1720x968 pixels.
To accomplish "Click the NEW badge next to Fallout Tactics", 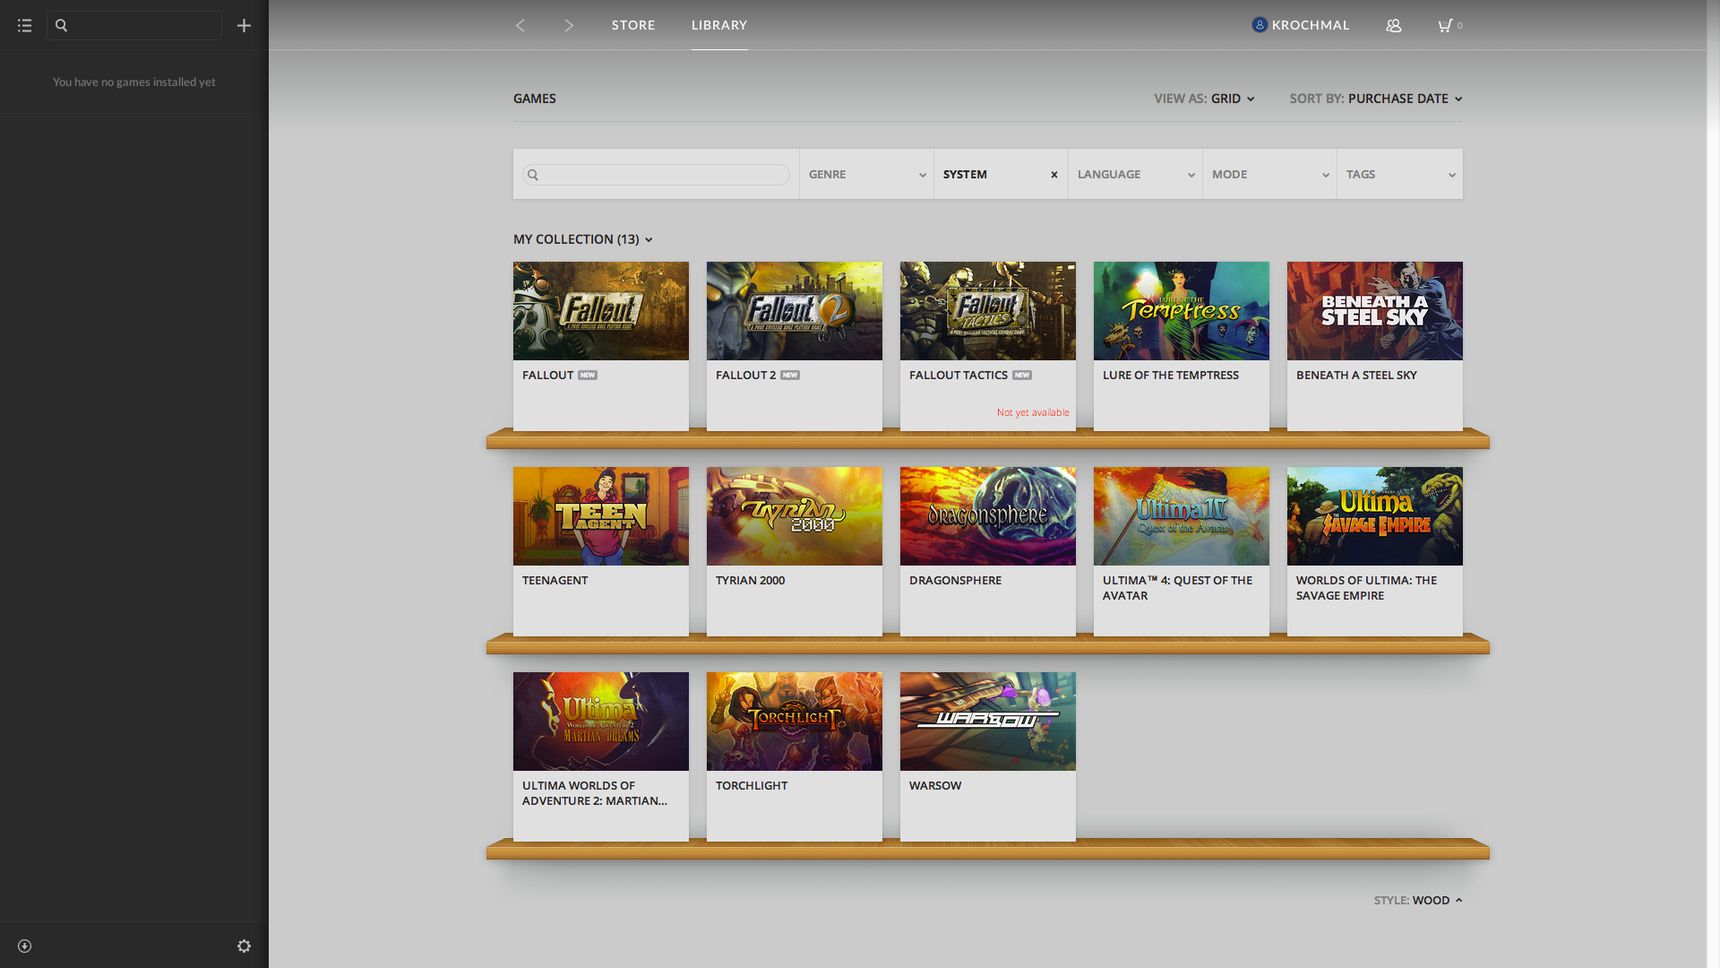I will pyautogui.click(x=1022, y=375).
